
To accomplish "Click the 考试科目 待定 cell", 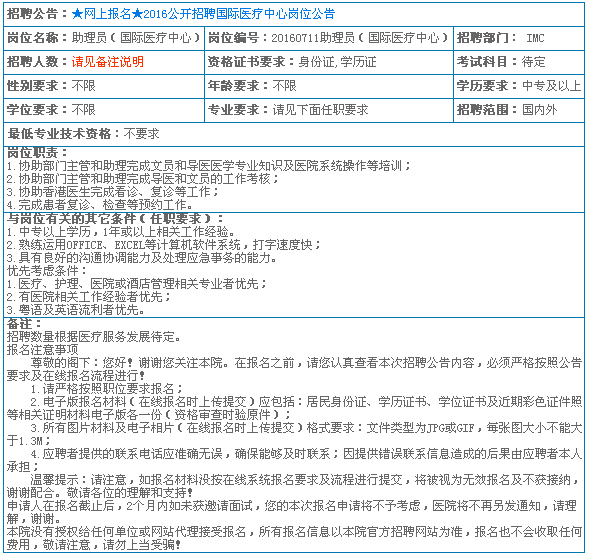I will pos(519,62).
